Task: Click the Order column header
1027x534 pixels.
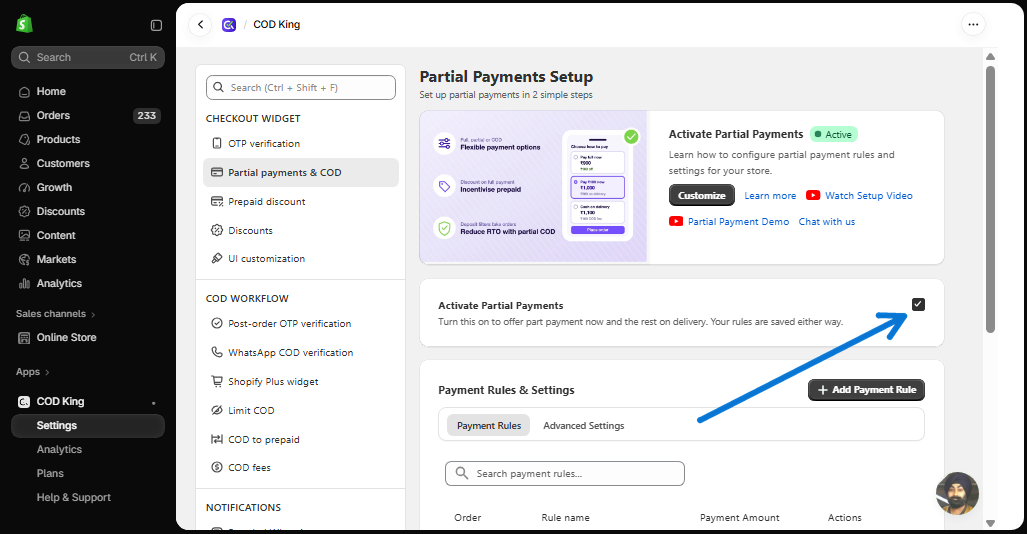Action: point(468,518)
